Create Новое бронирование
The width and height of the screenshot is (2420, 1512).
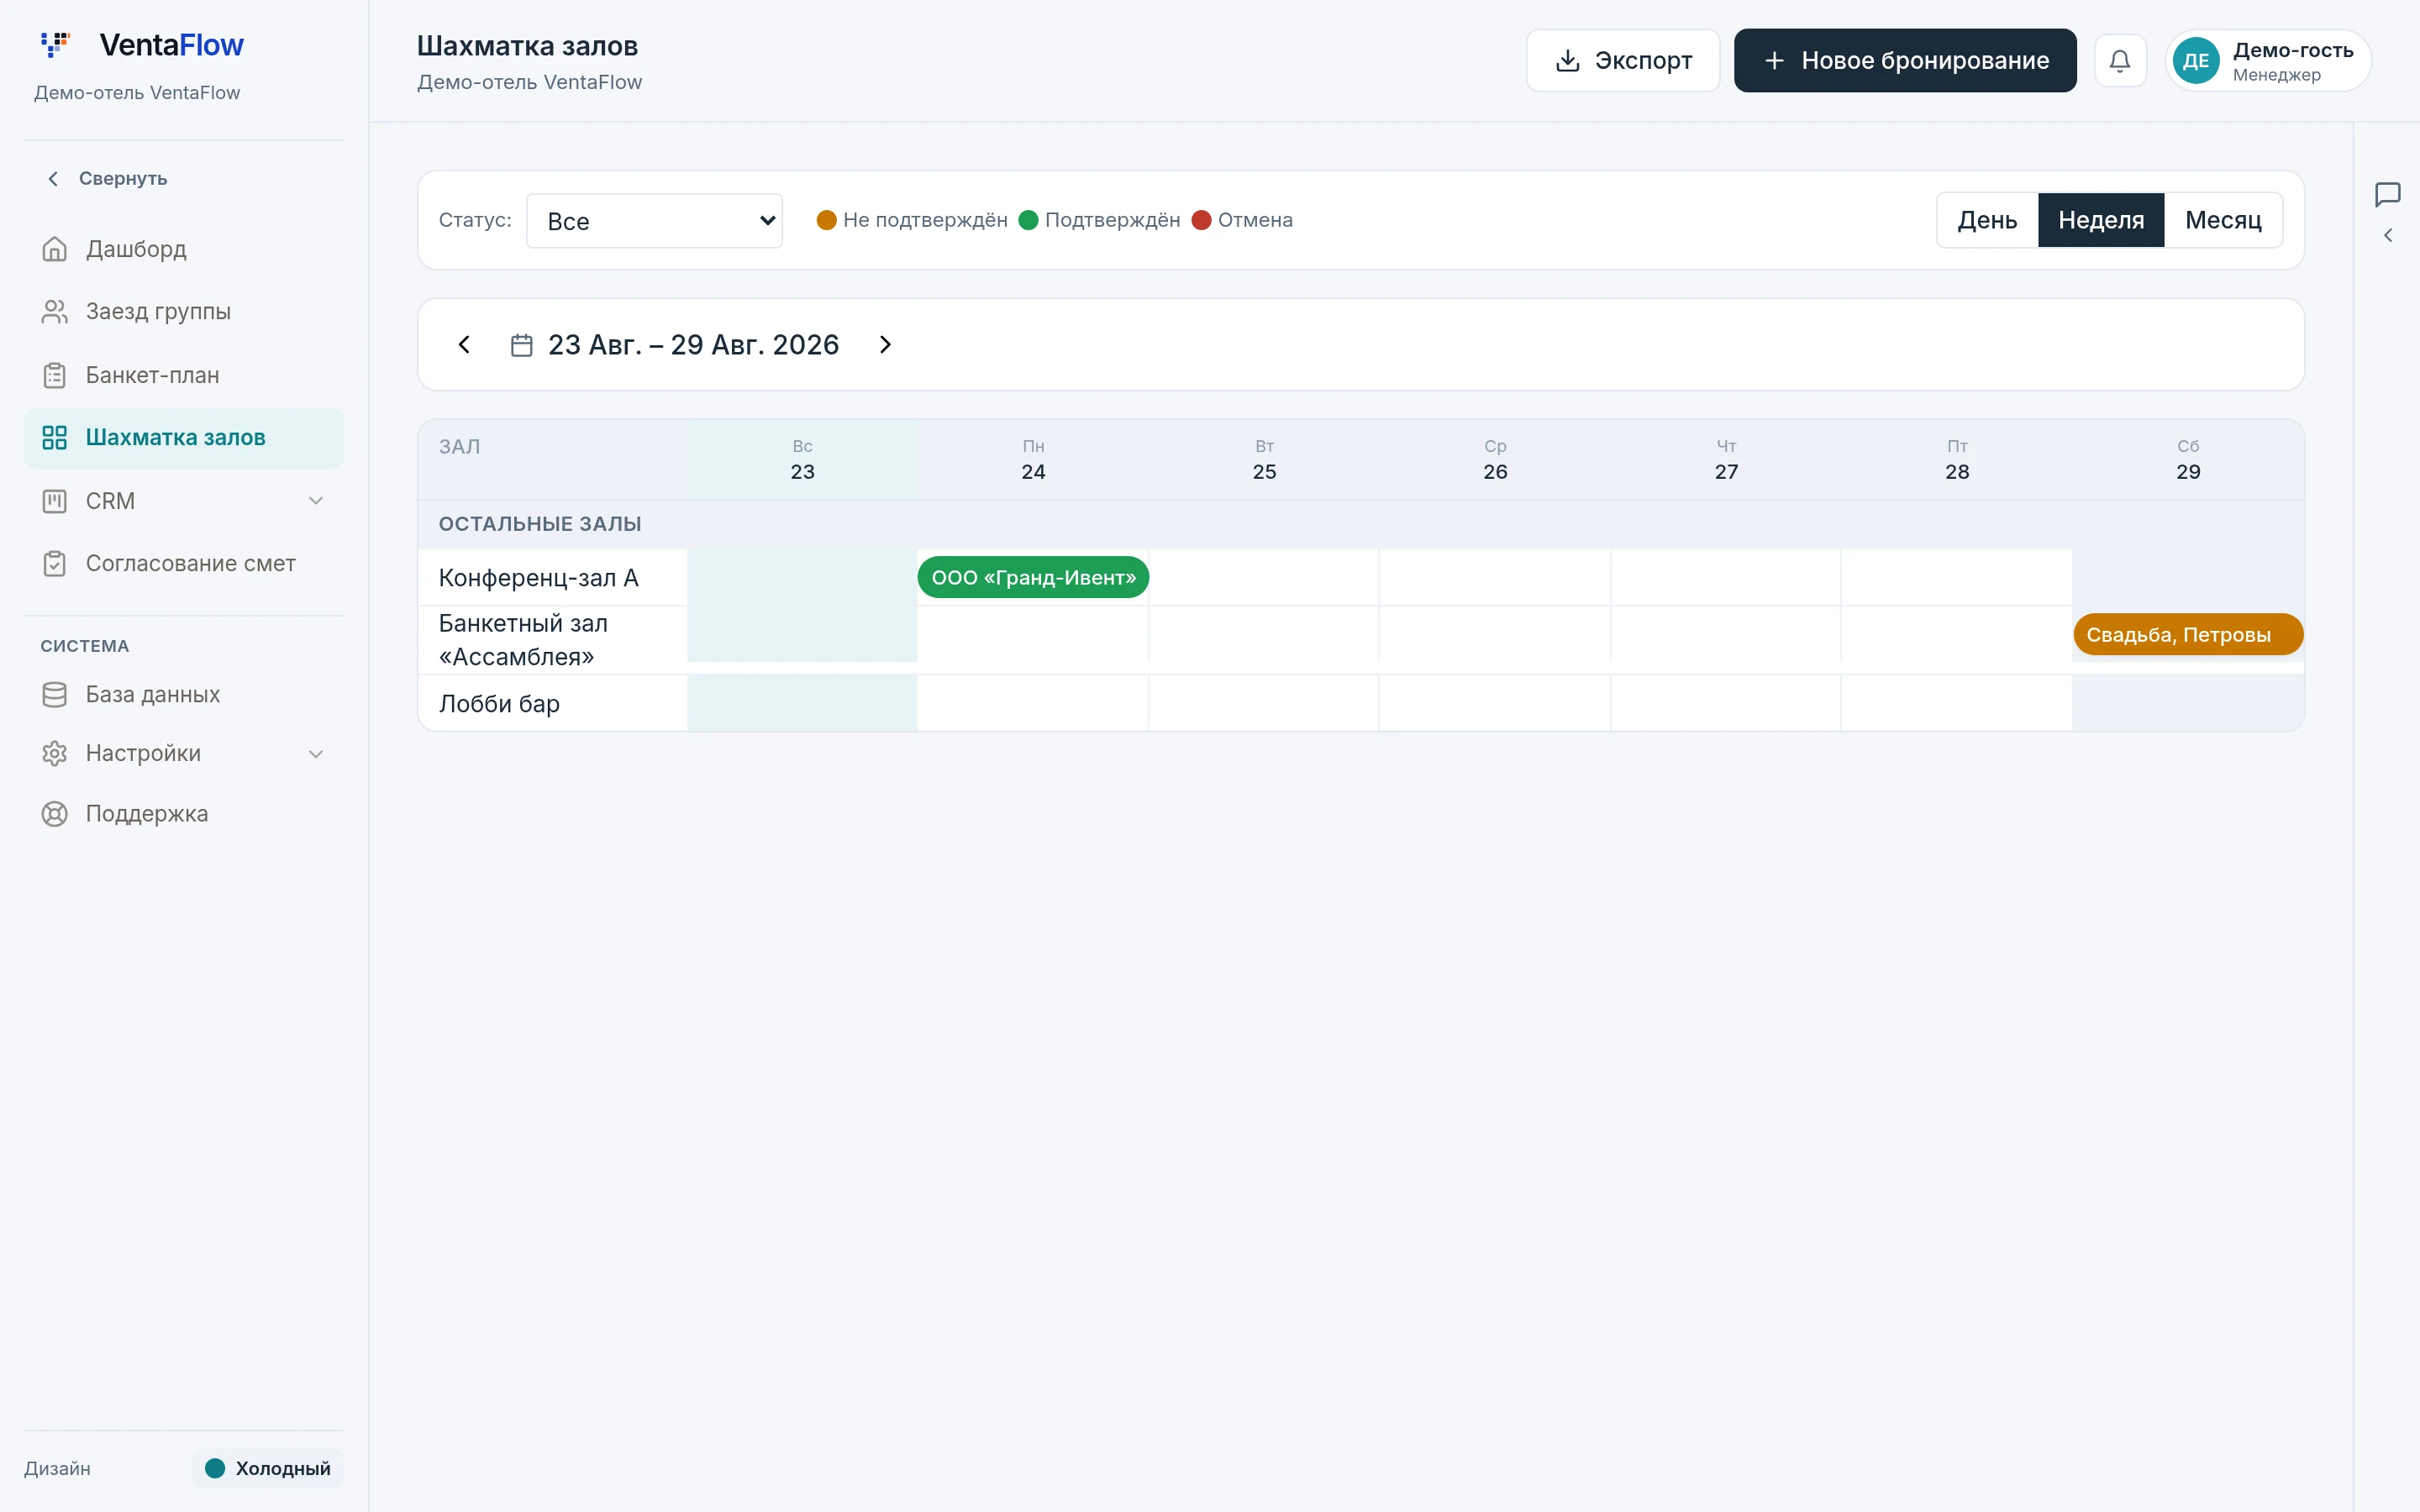click(1904, 60)
